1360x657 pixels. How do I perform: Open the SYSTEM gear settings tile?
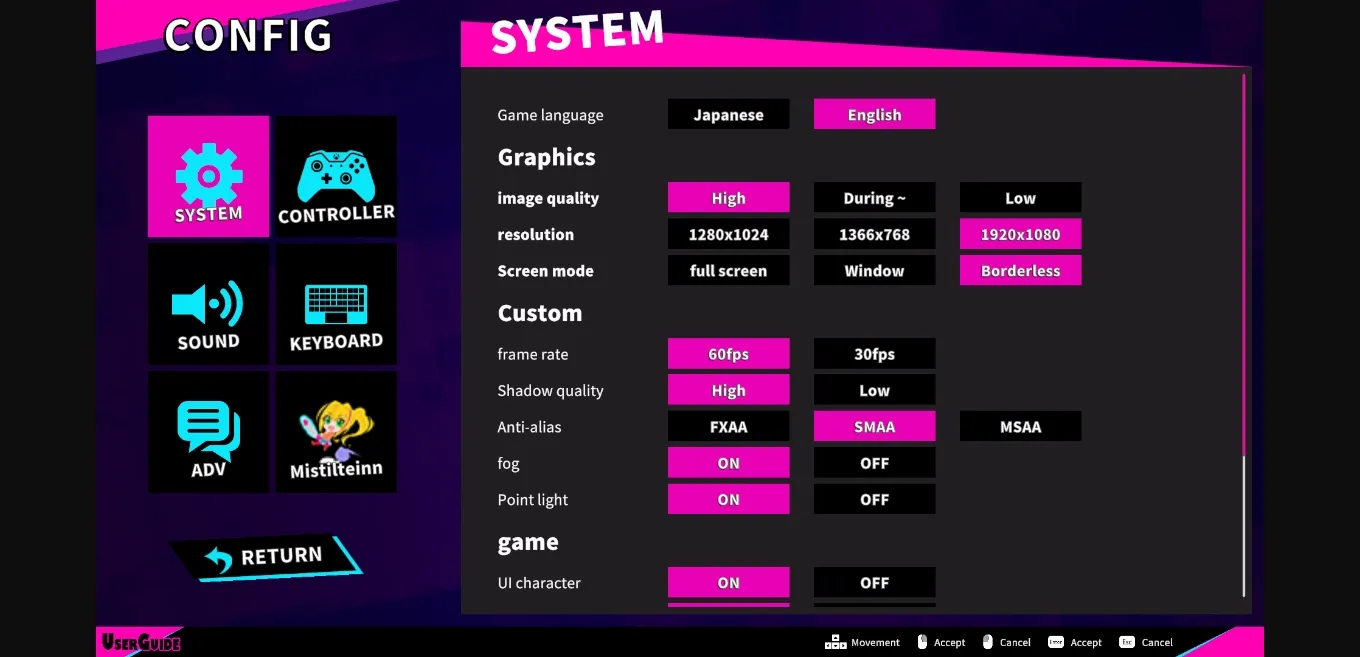208,177
